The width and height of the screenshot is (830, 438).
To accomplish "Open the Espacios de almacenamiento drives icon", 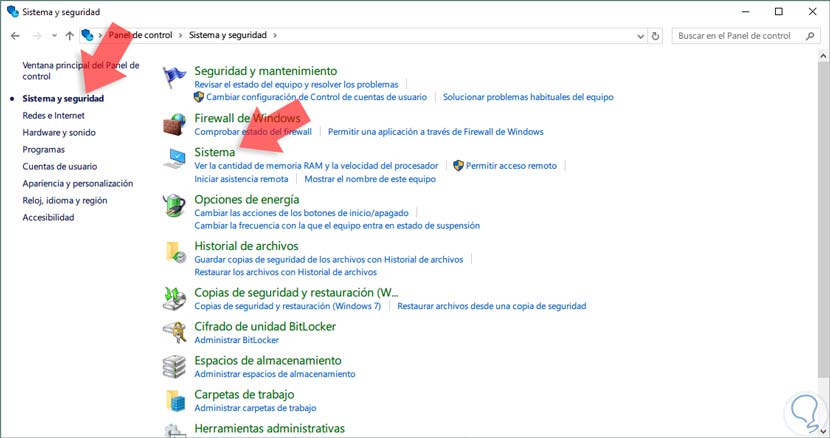I will (x=174, y=367).
